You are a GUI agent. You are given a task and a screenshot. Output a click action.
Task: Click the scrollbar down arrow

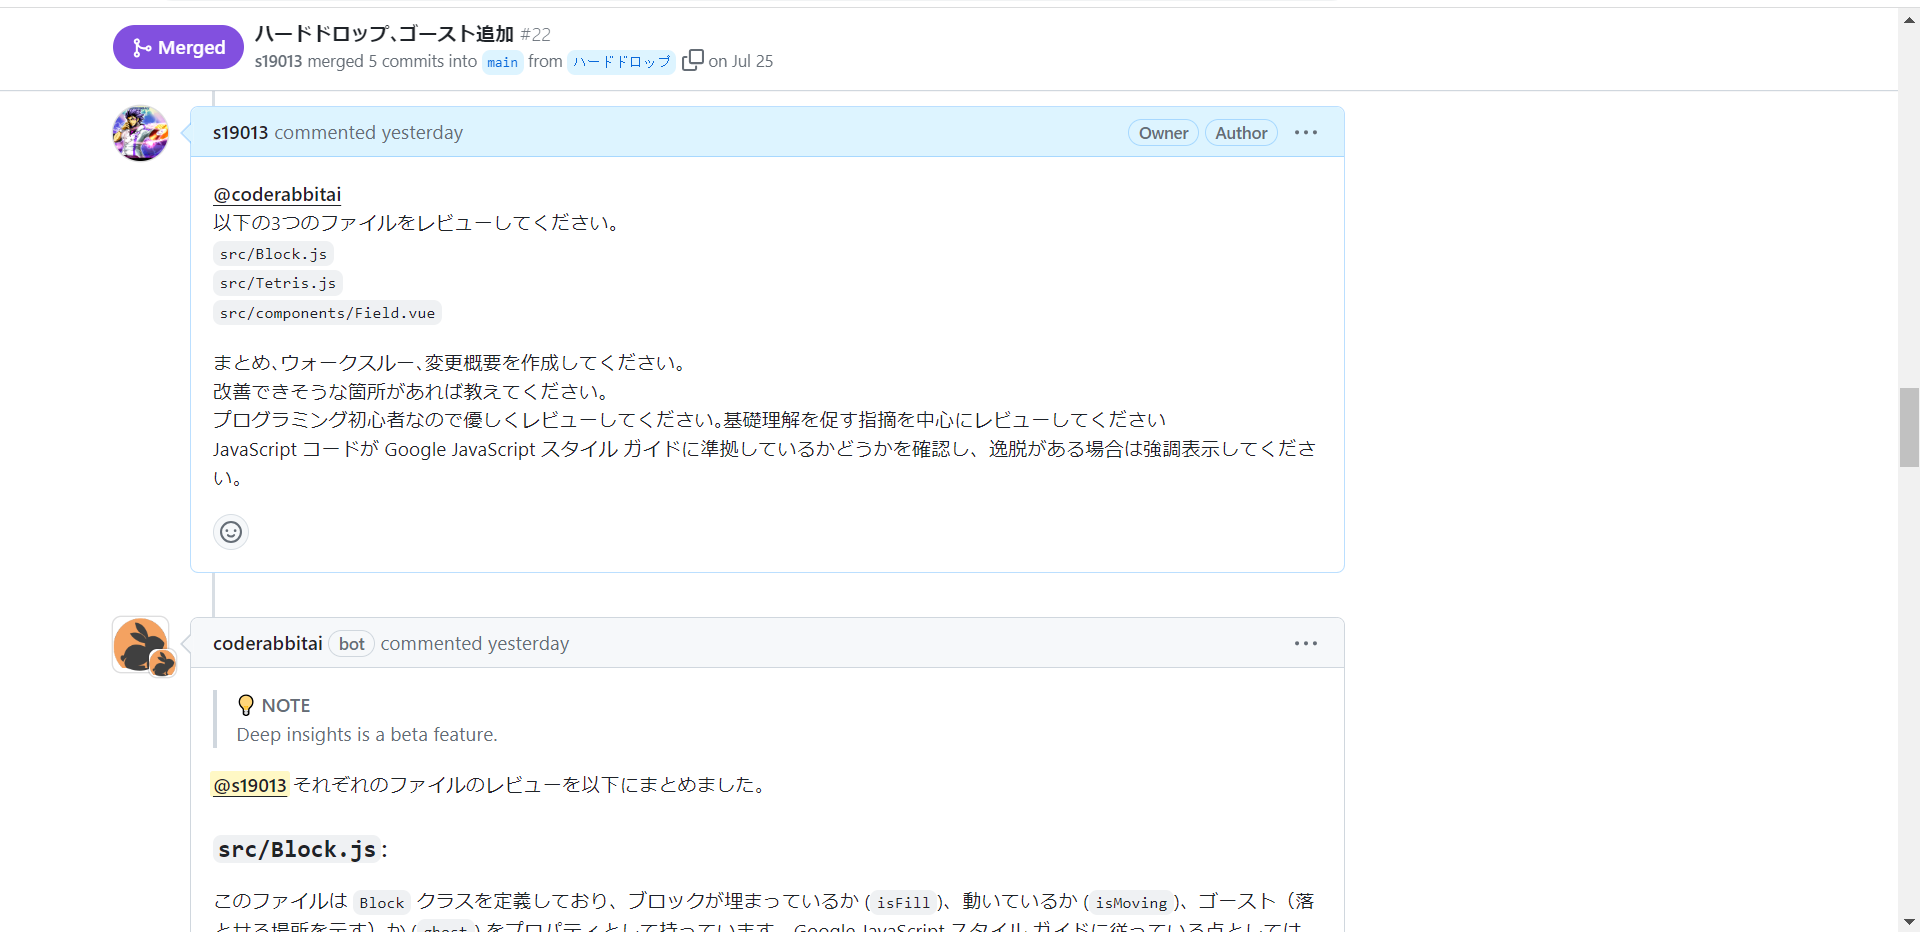click(x=1910, y=922)
